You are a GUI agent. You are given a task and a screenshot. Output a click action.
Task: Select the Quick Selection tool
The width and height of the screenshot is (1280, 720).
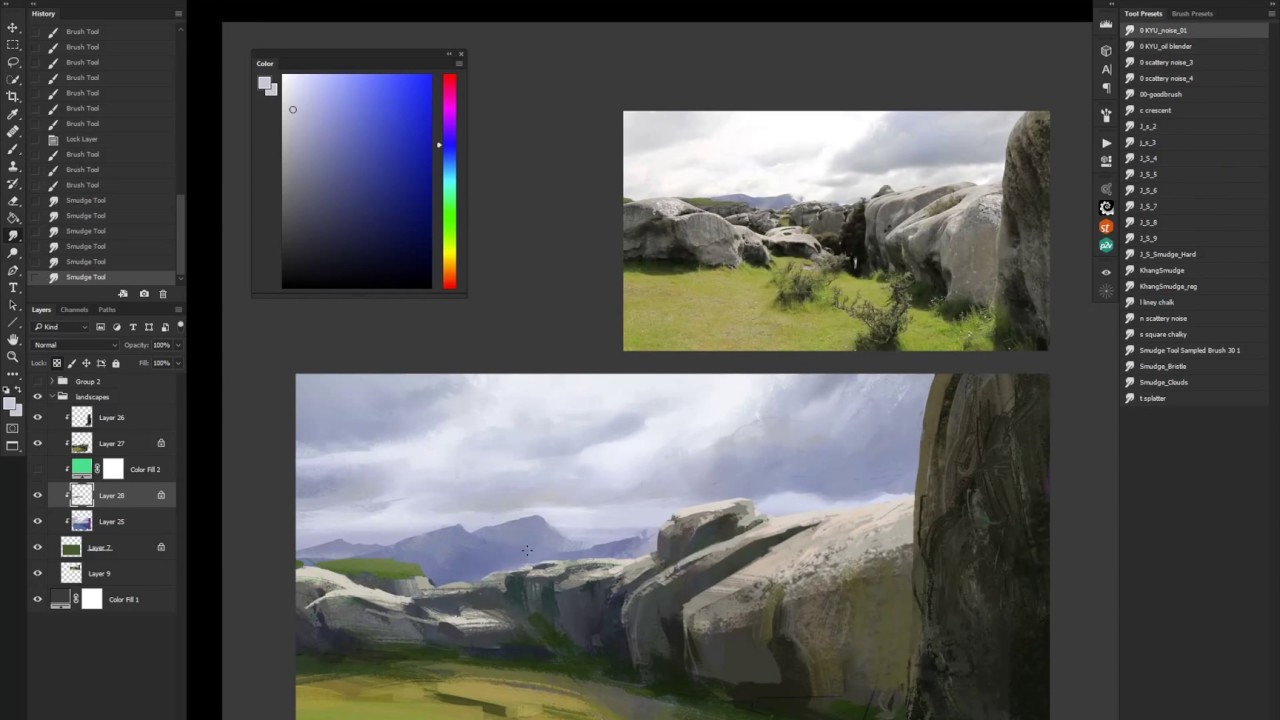(13, 79)
